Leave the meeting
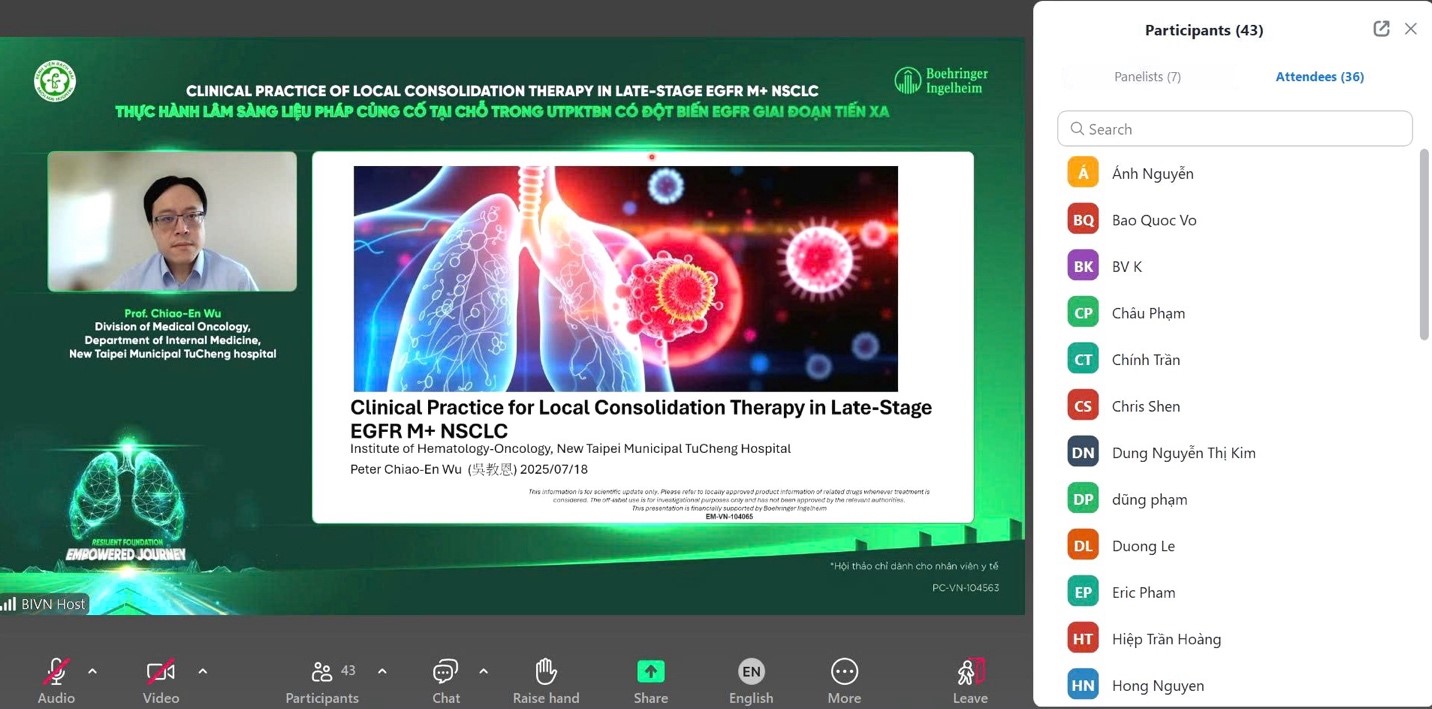 (x=969, y=673)
